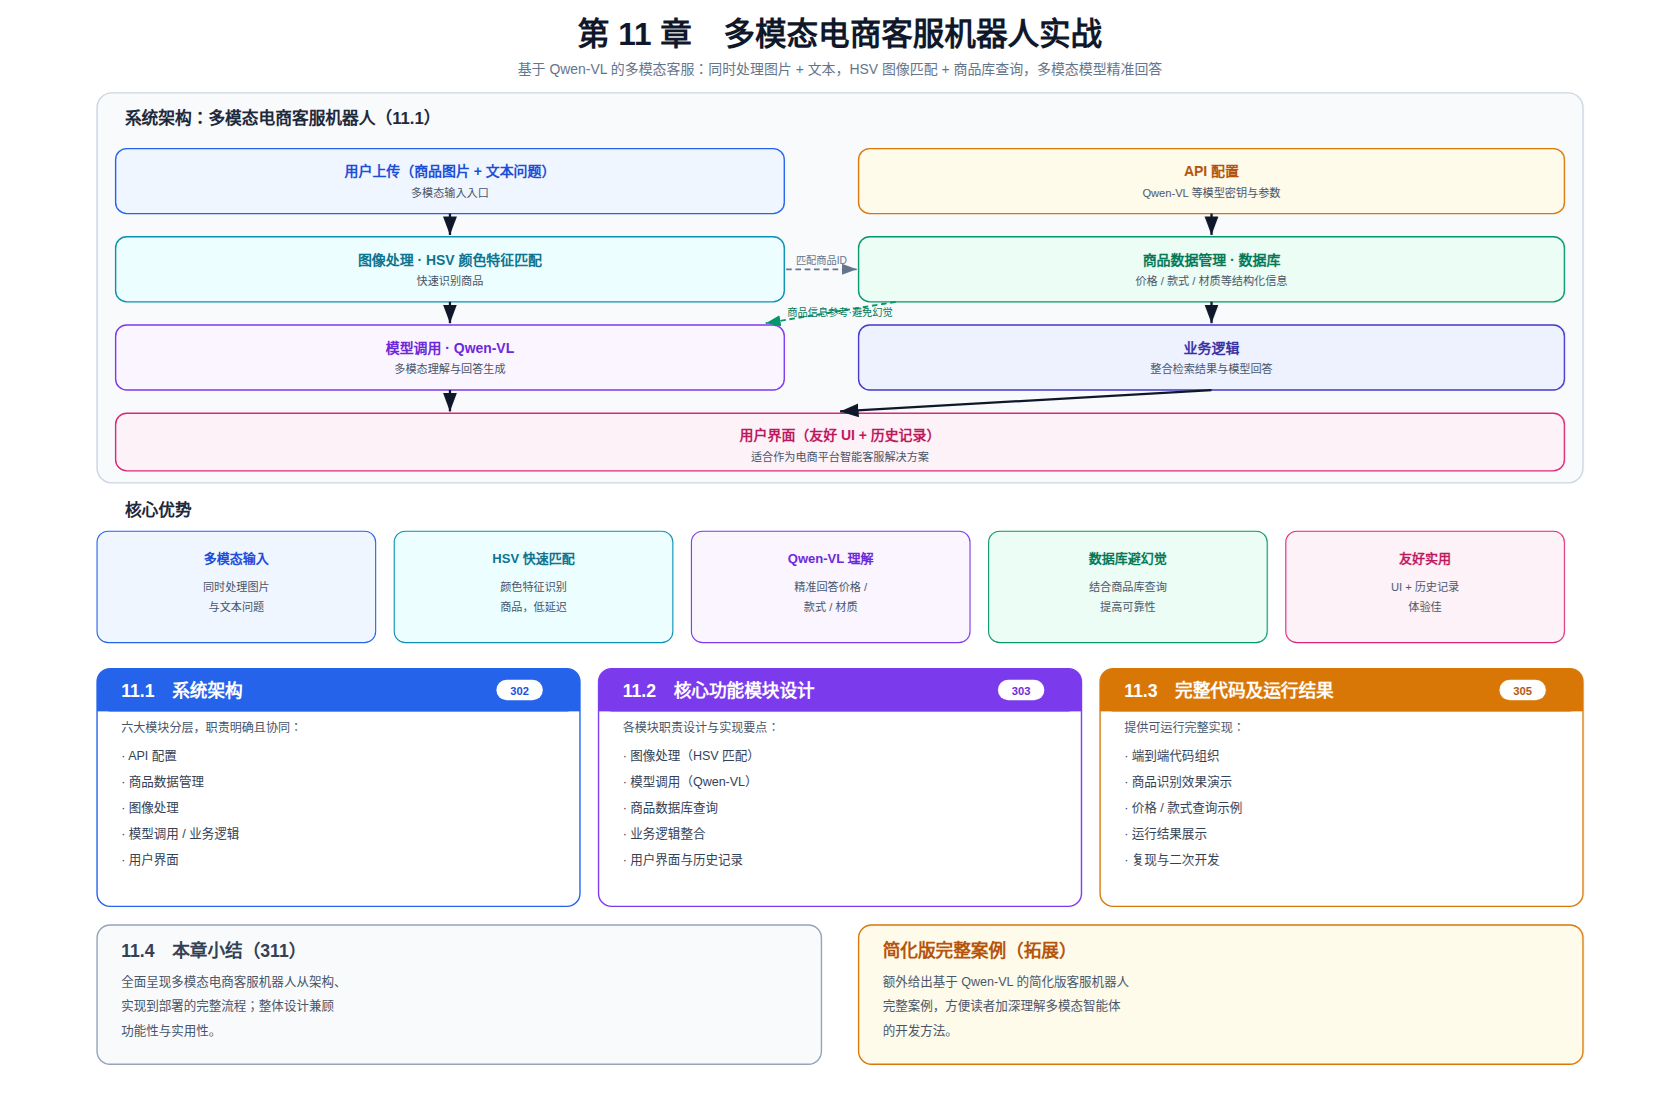This screenshot has height=1103, width=1680.
Task: Click the list item 模型调用（Qwen-VL）
Action: click(x=687, y=782)
